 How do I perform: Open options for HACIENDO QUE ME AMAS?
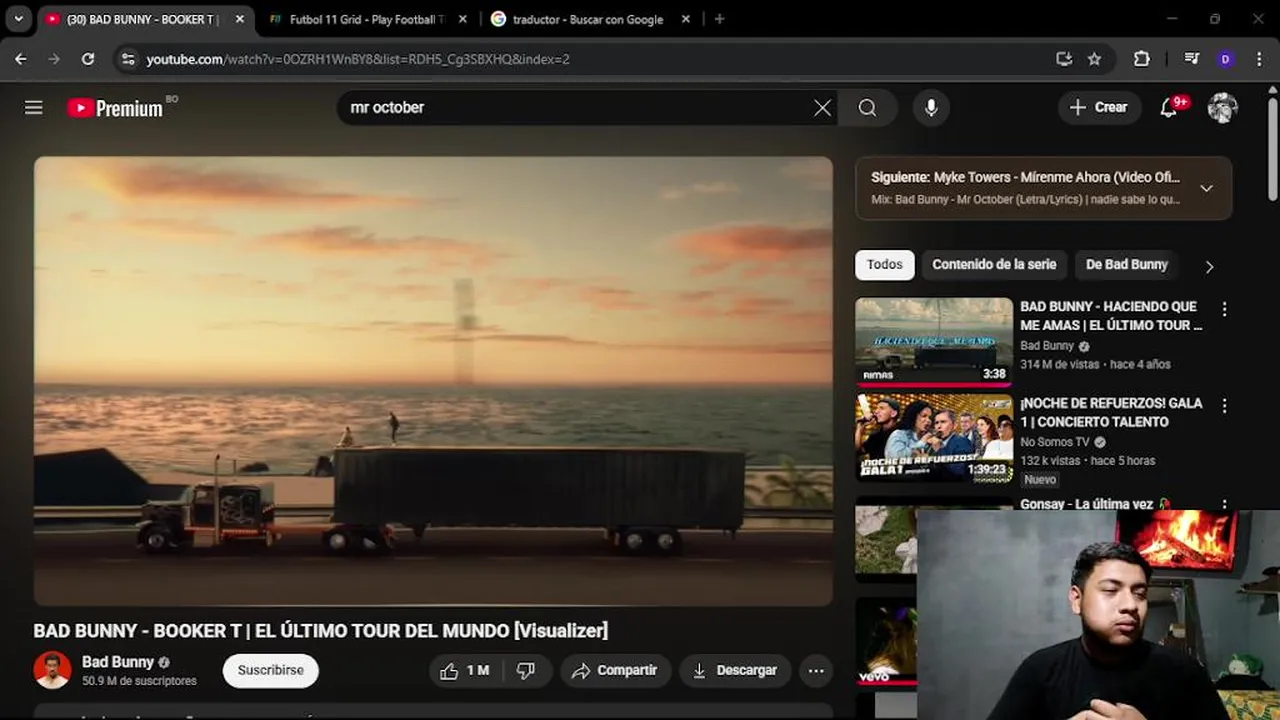click(1224, 309)
